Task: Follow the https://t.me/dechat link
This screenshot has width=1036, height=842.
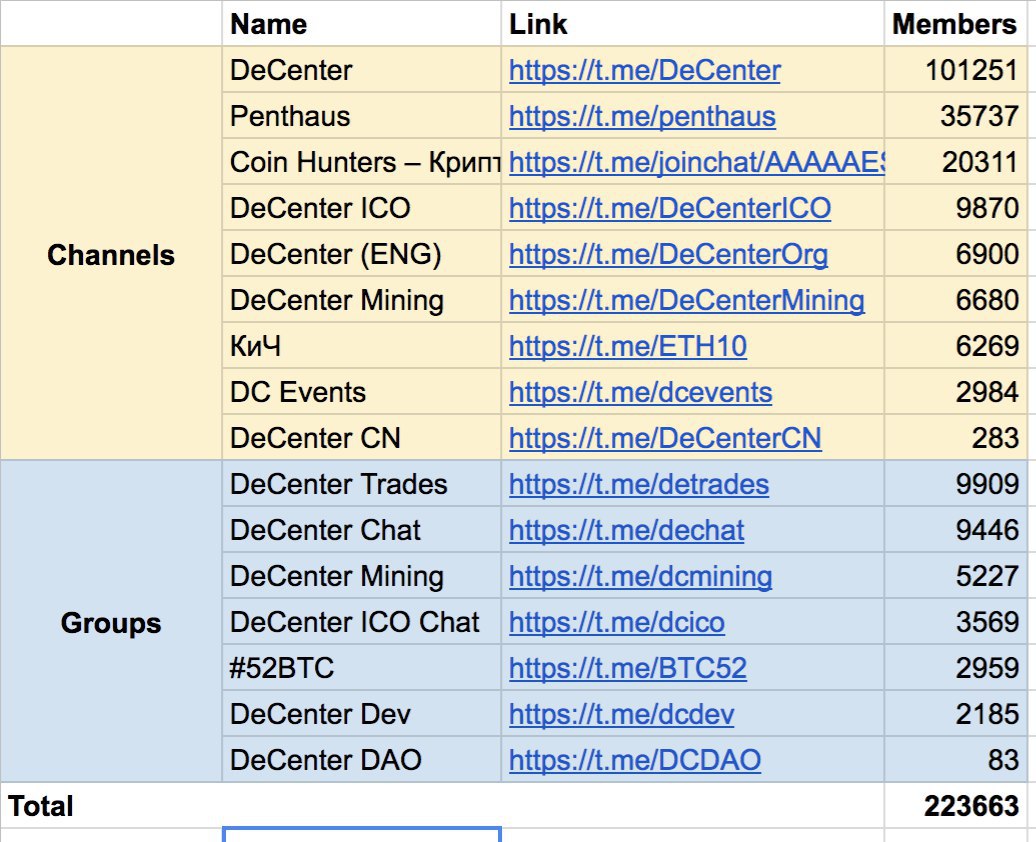Action: click(x=626, y=530)
